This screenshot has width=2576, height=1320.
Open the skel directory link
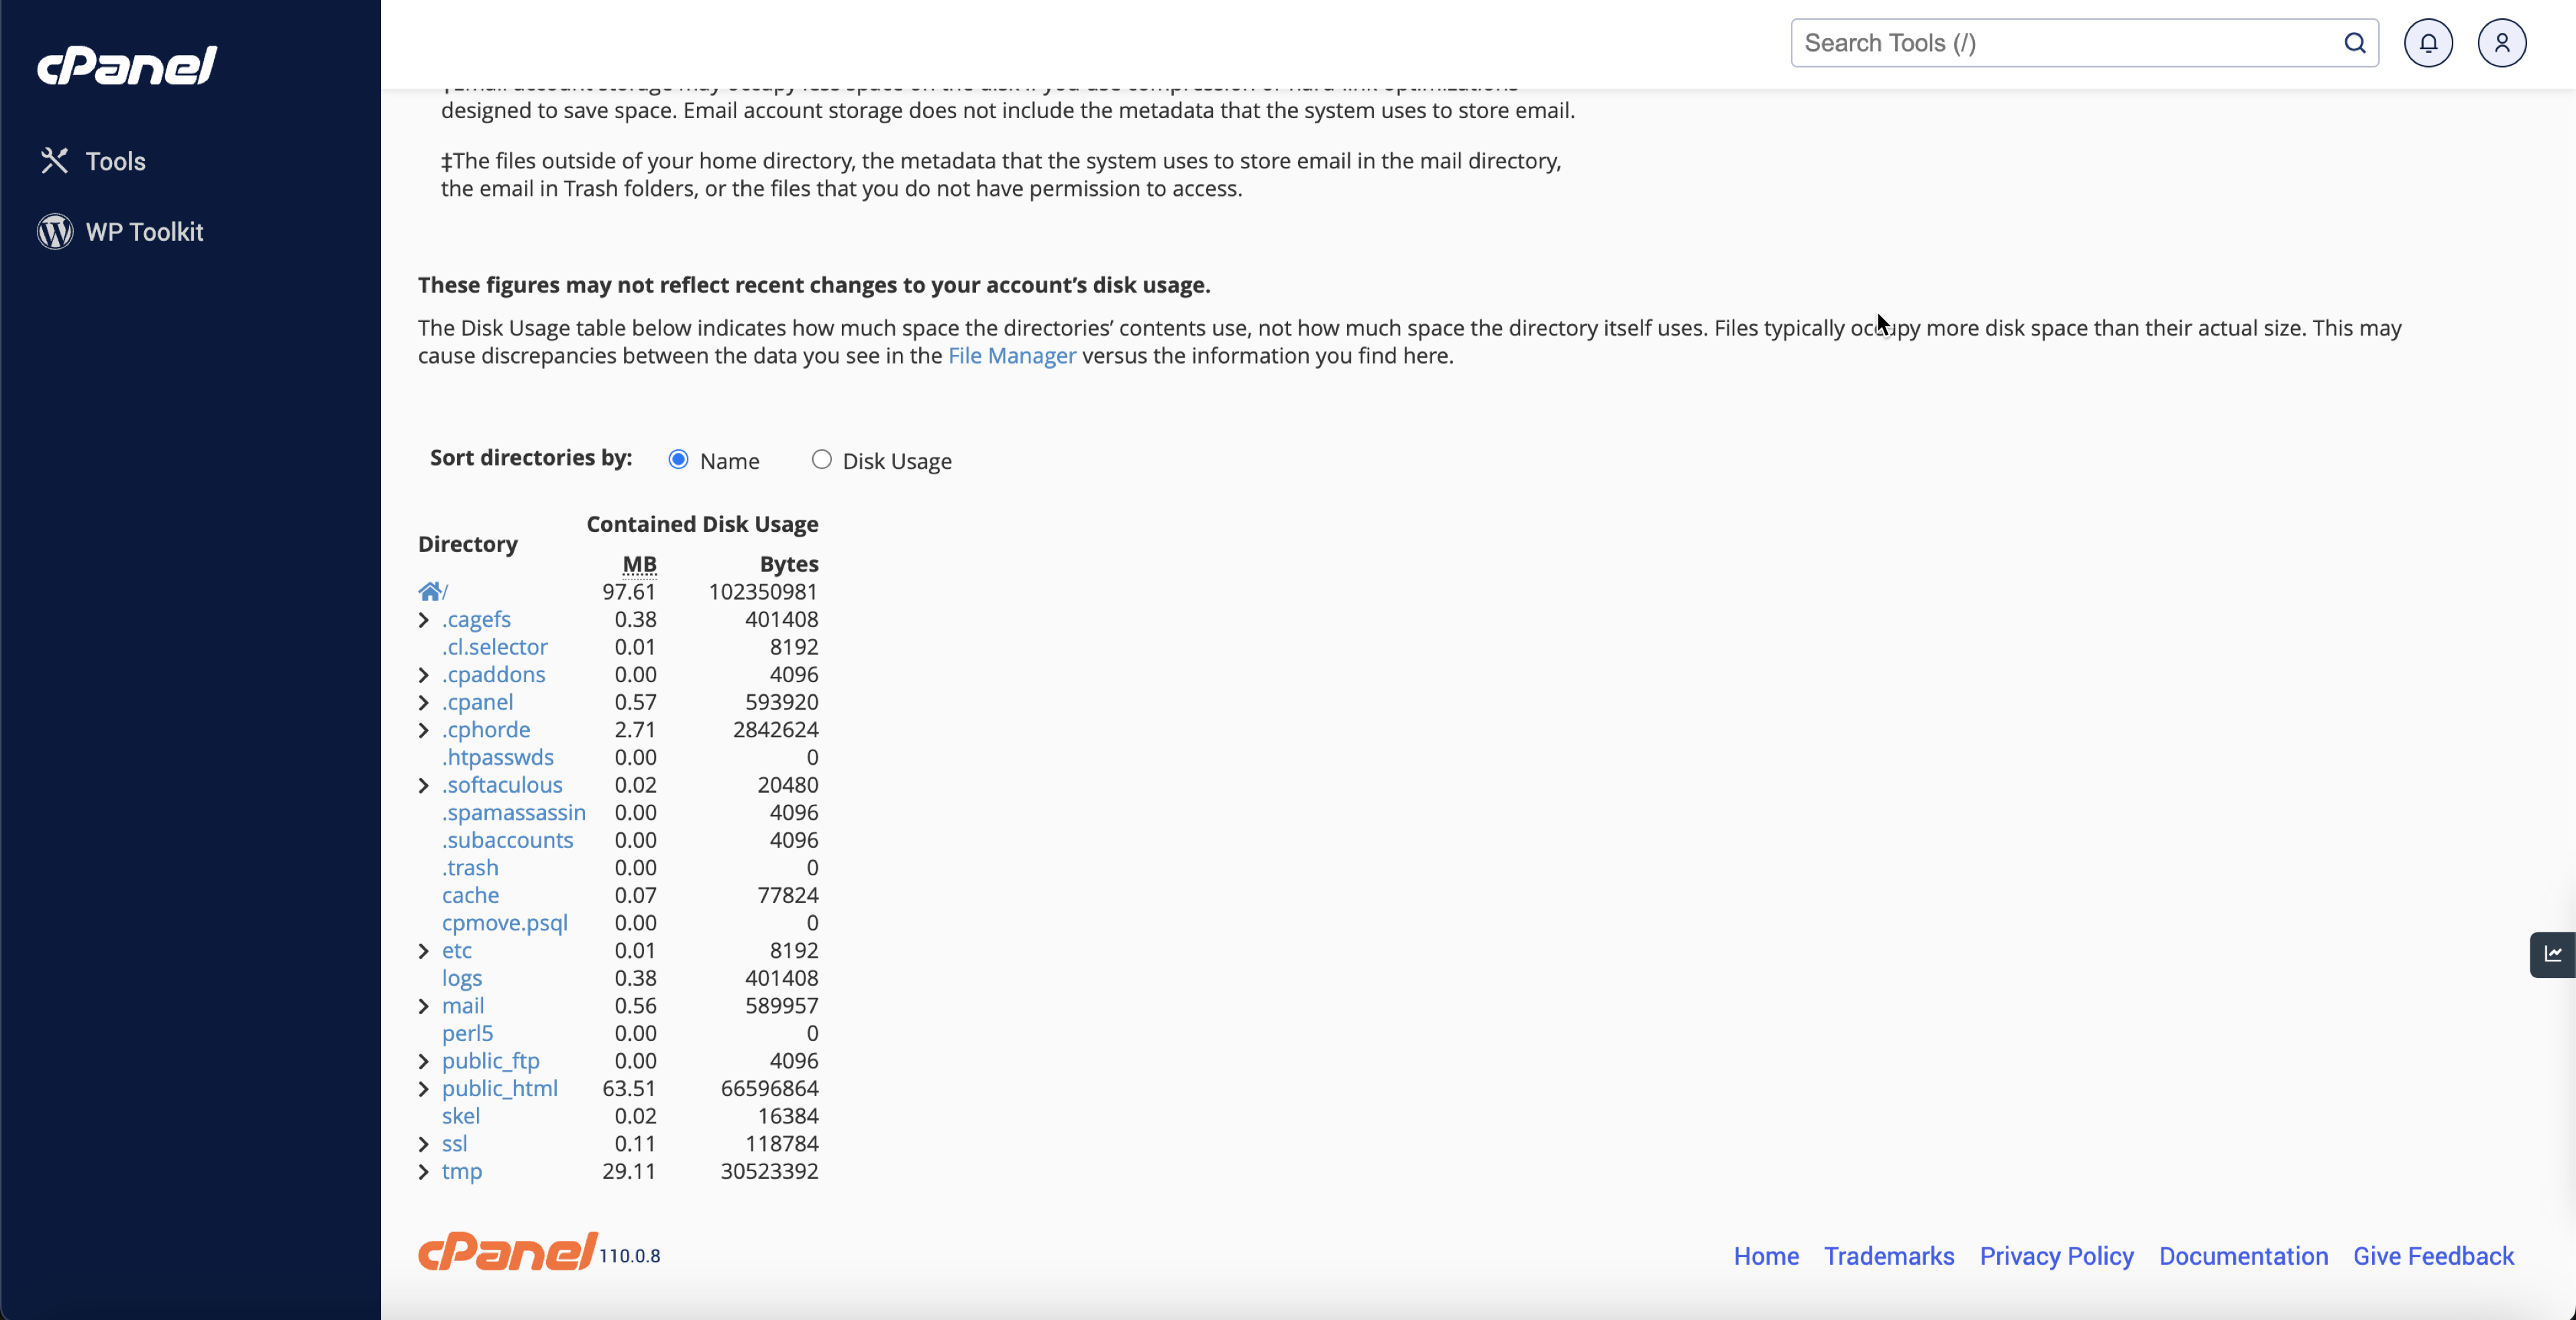pyautogui.click(x=461, y=1116)
